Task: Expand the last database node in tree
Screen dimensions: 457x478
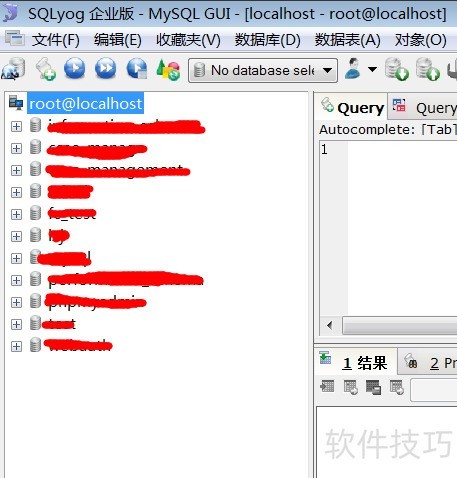Action: (x=16, y=346)
